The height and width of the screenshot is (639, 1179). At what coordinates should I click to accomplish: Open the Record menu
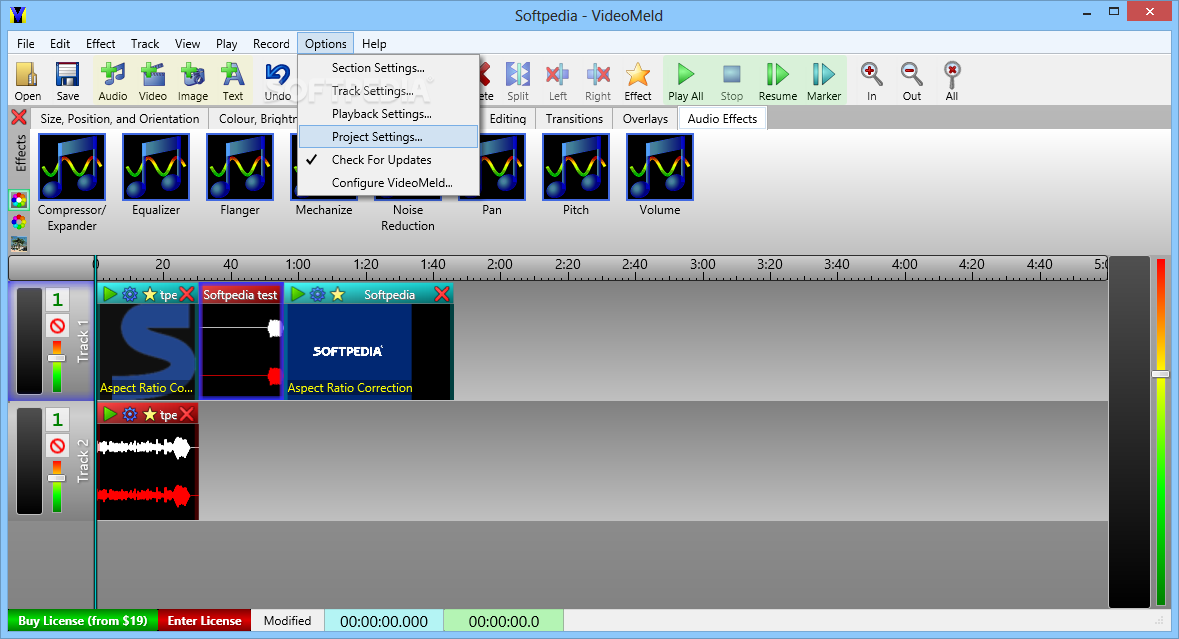pos(271,44)
